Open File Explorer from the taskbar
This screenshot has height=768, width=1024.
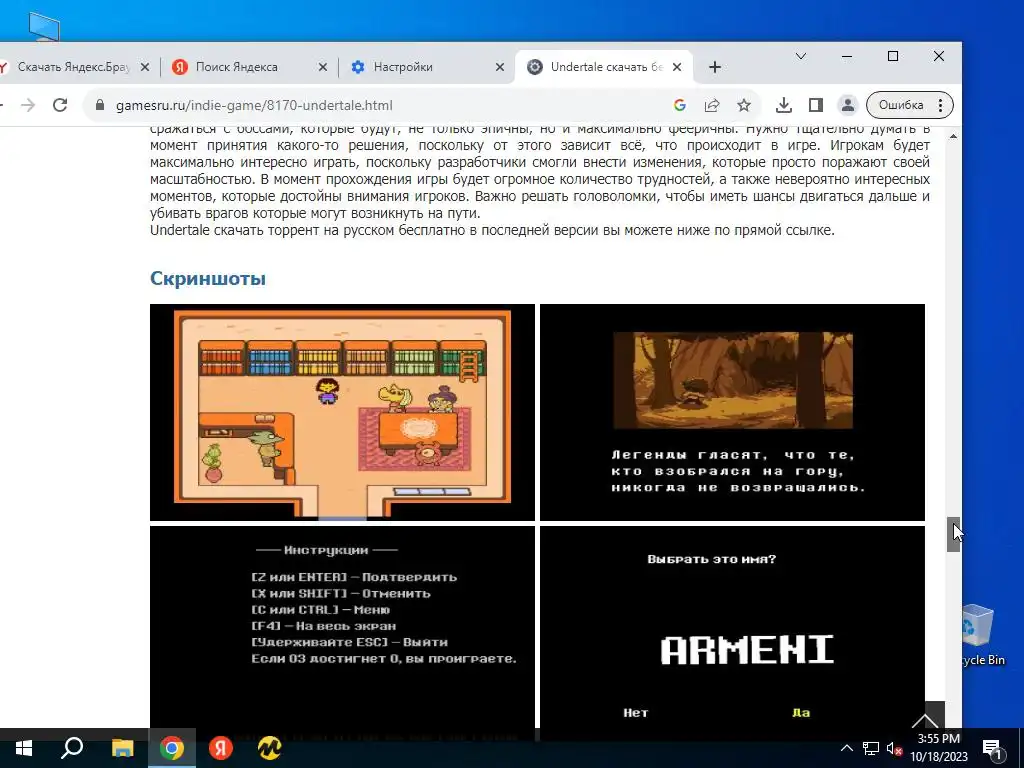(122, 748)
